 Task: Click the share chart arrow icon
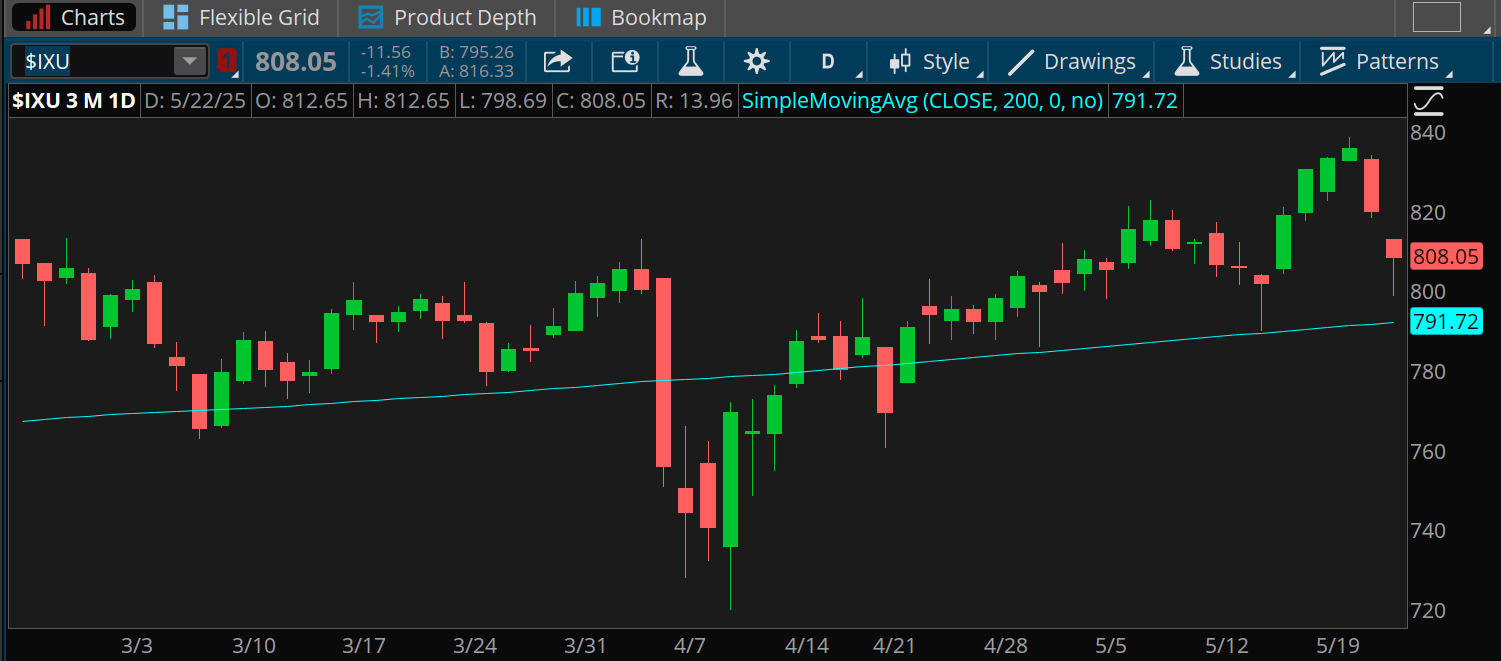tap(557, 61)
